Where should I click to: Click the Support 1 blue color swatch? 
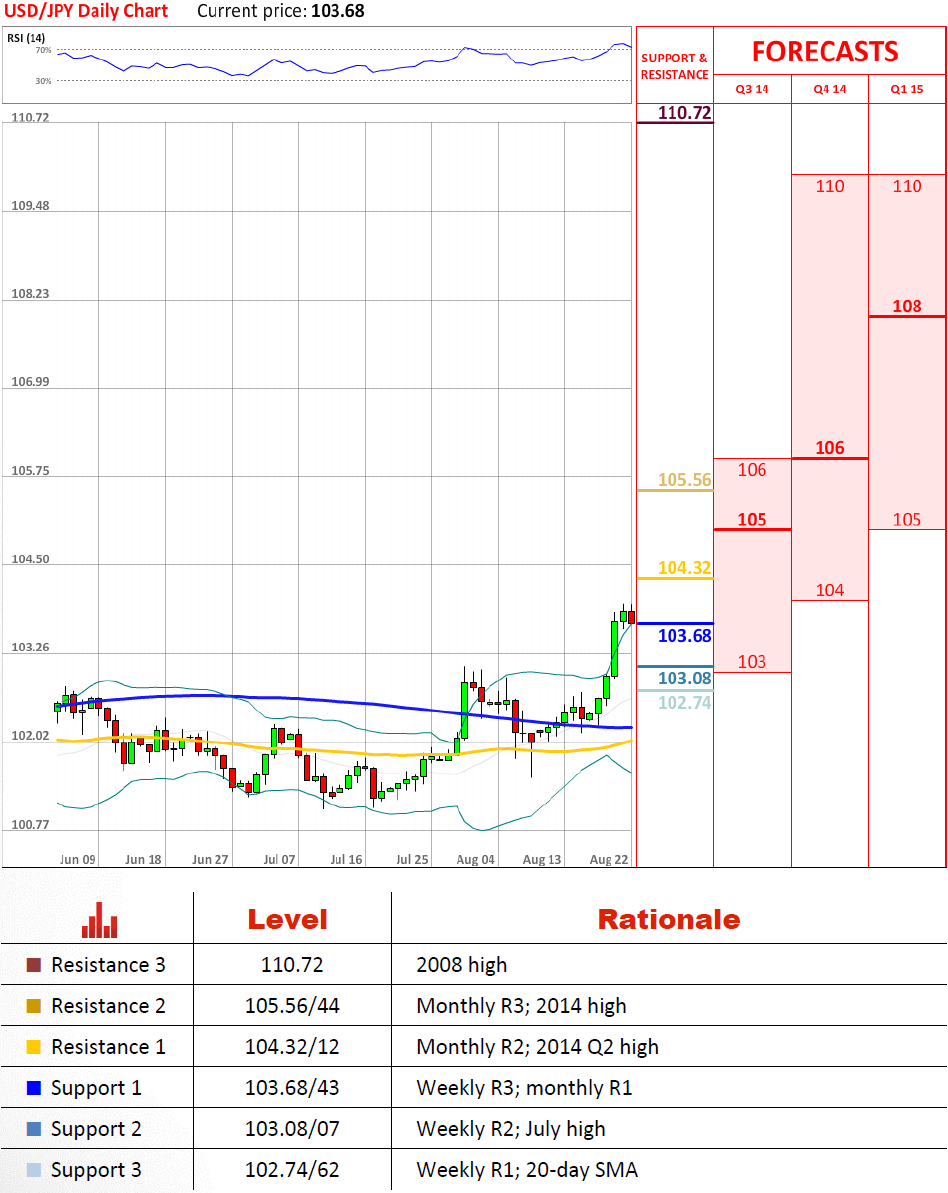point(33,1088)
